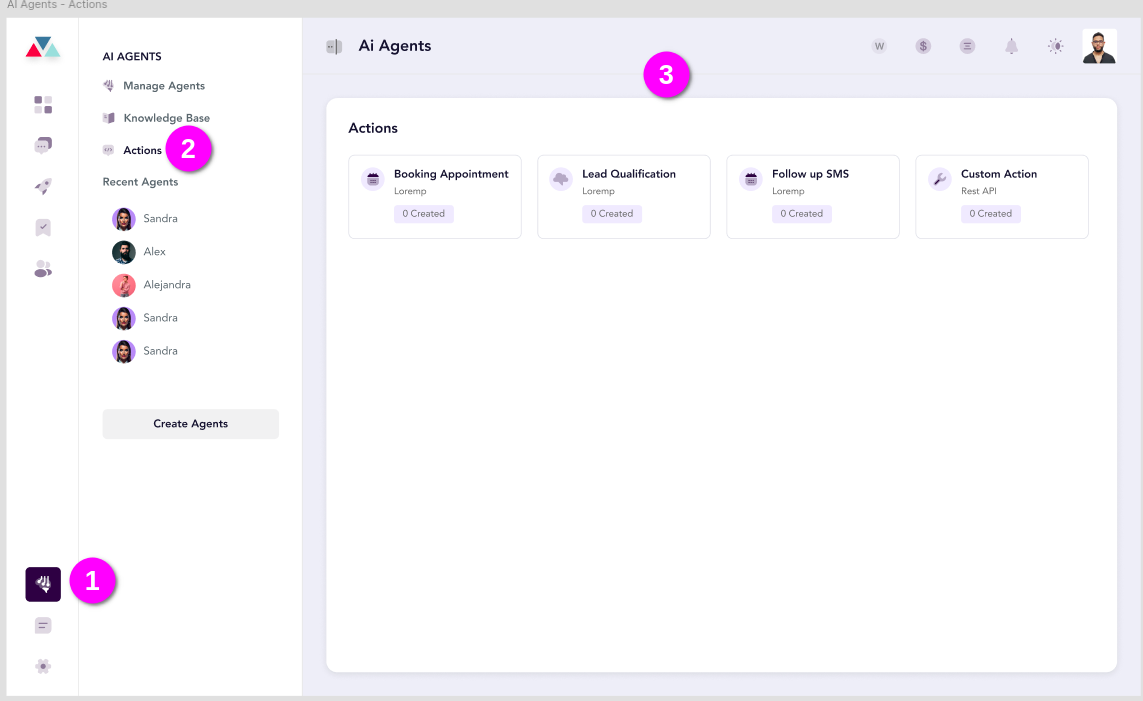Image resolution: width=1143 pixels, height=701 pixels.
Task: Click the Rest API subtitle text
Action: click(978, 191)
